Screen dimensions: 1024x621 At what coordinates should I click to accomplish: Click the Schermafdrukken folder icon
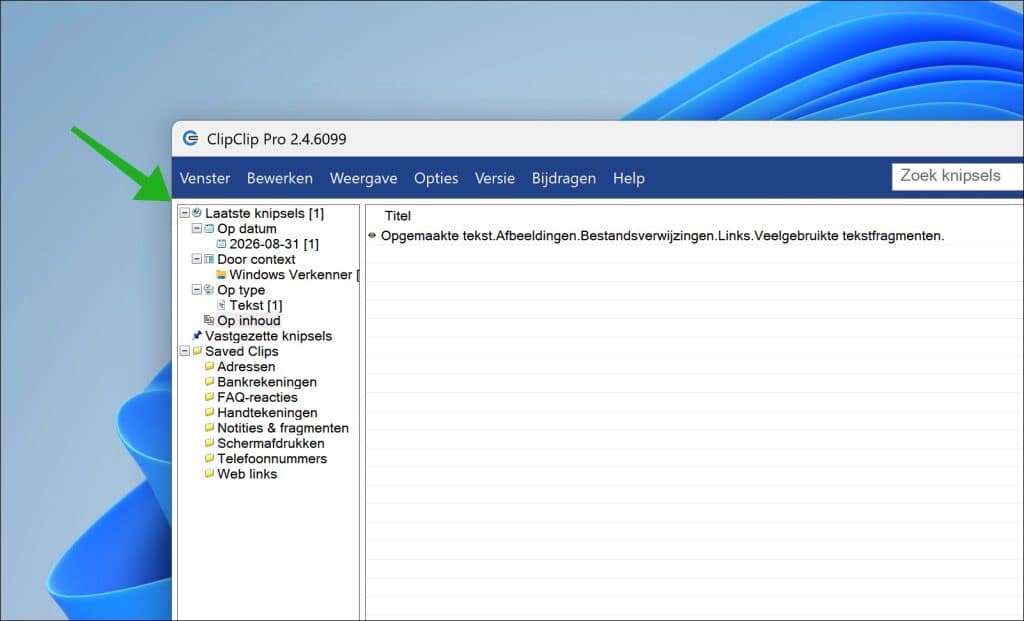209,443
